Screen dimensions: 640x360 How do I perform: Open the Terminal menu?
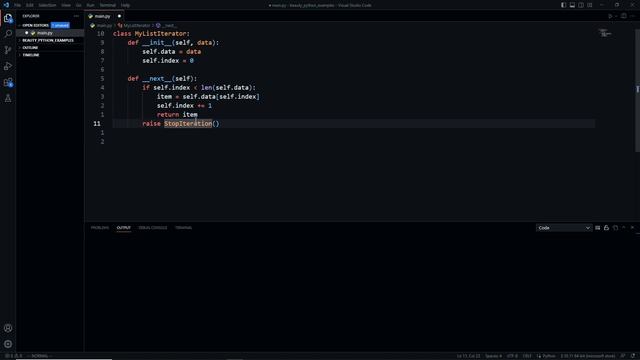point(108,5)
